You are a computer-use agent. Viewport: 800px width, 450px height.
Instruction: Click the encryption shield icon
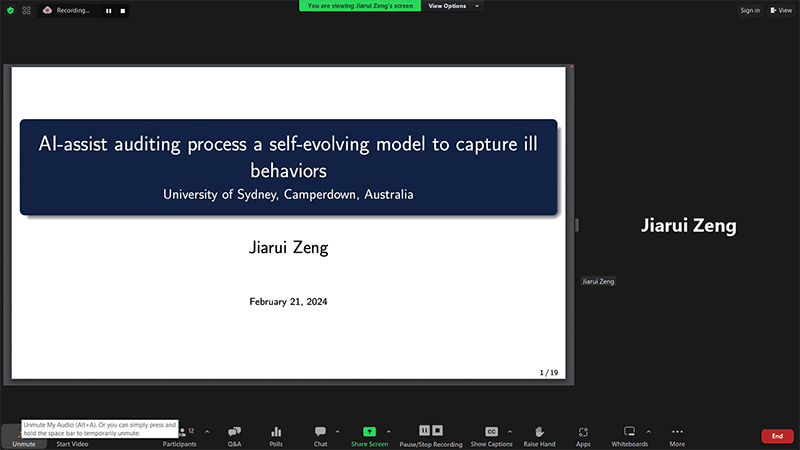[10, 10]
